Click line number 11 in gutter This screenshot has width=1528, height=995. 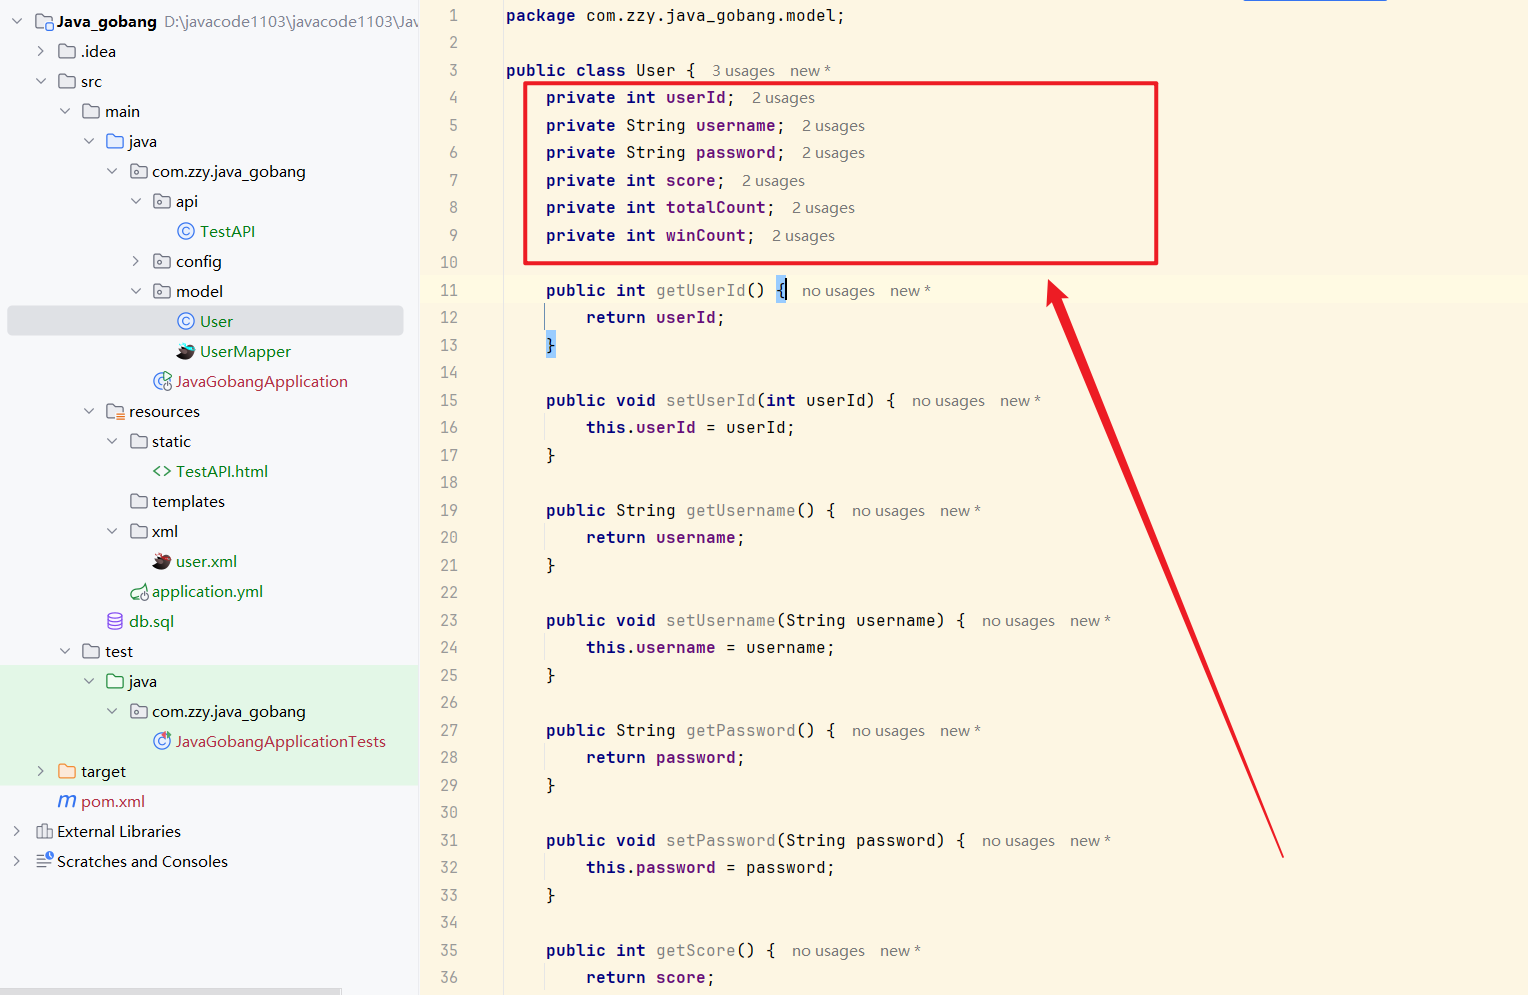tap(449, 290)
